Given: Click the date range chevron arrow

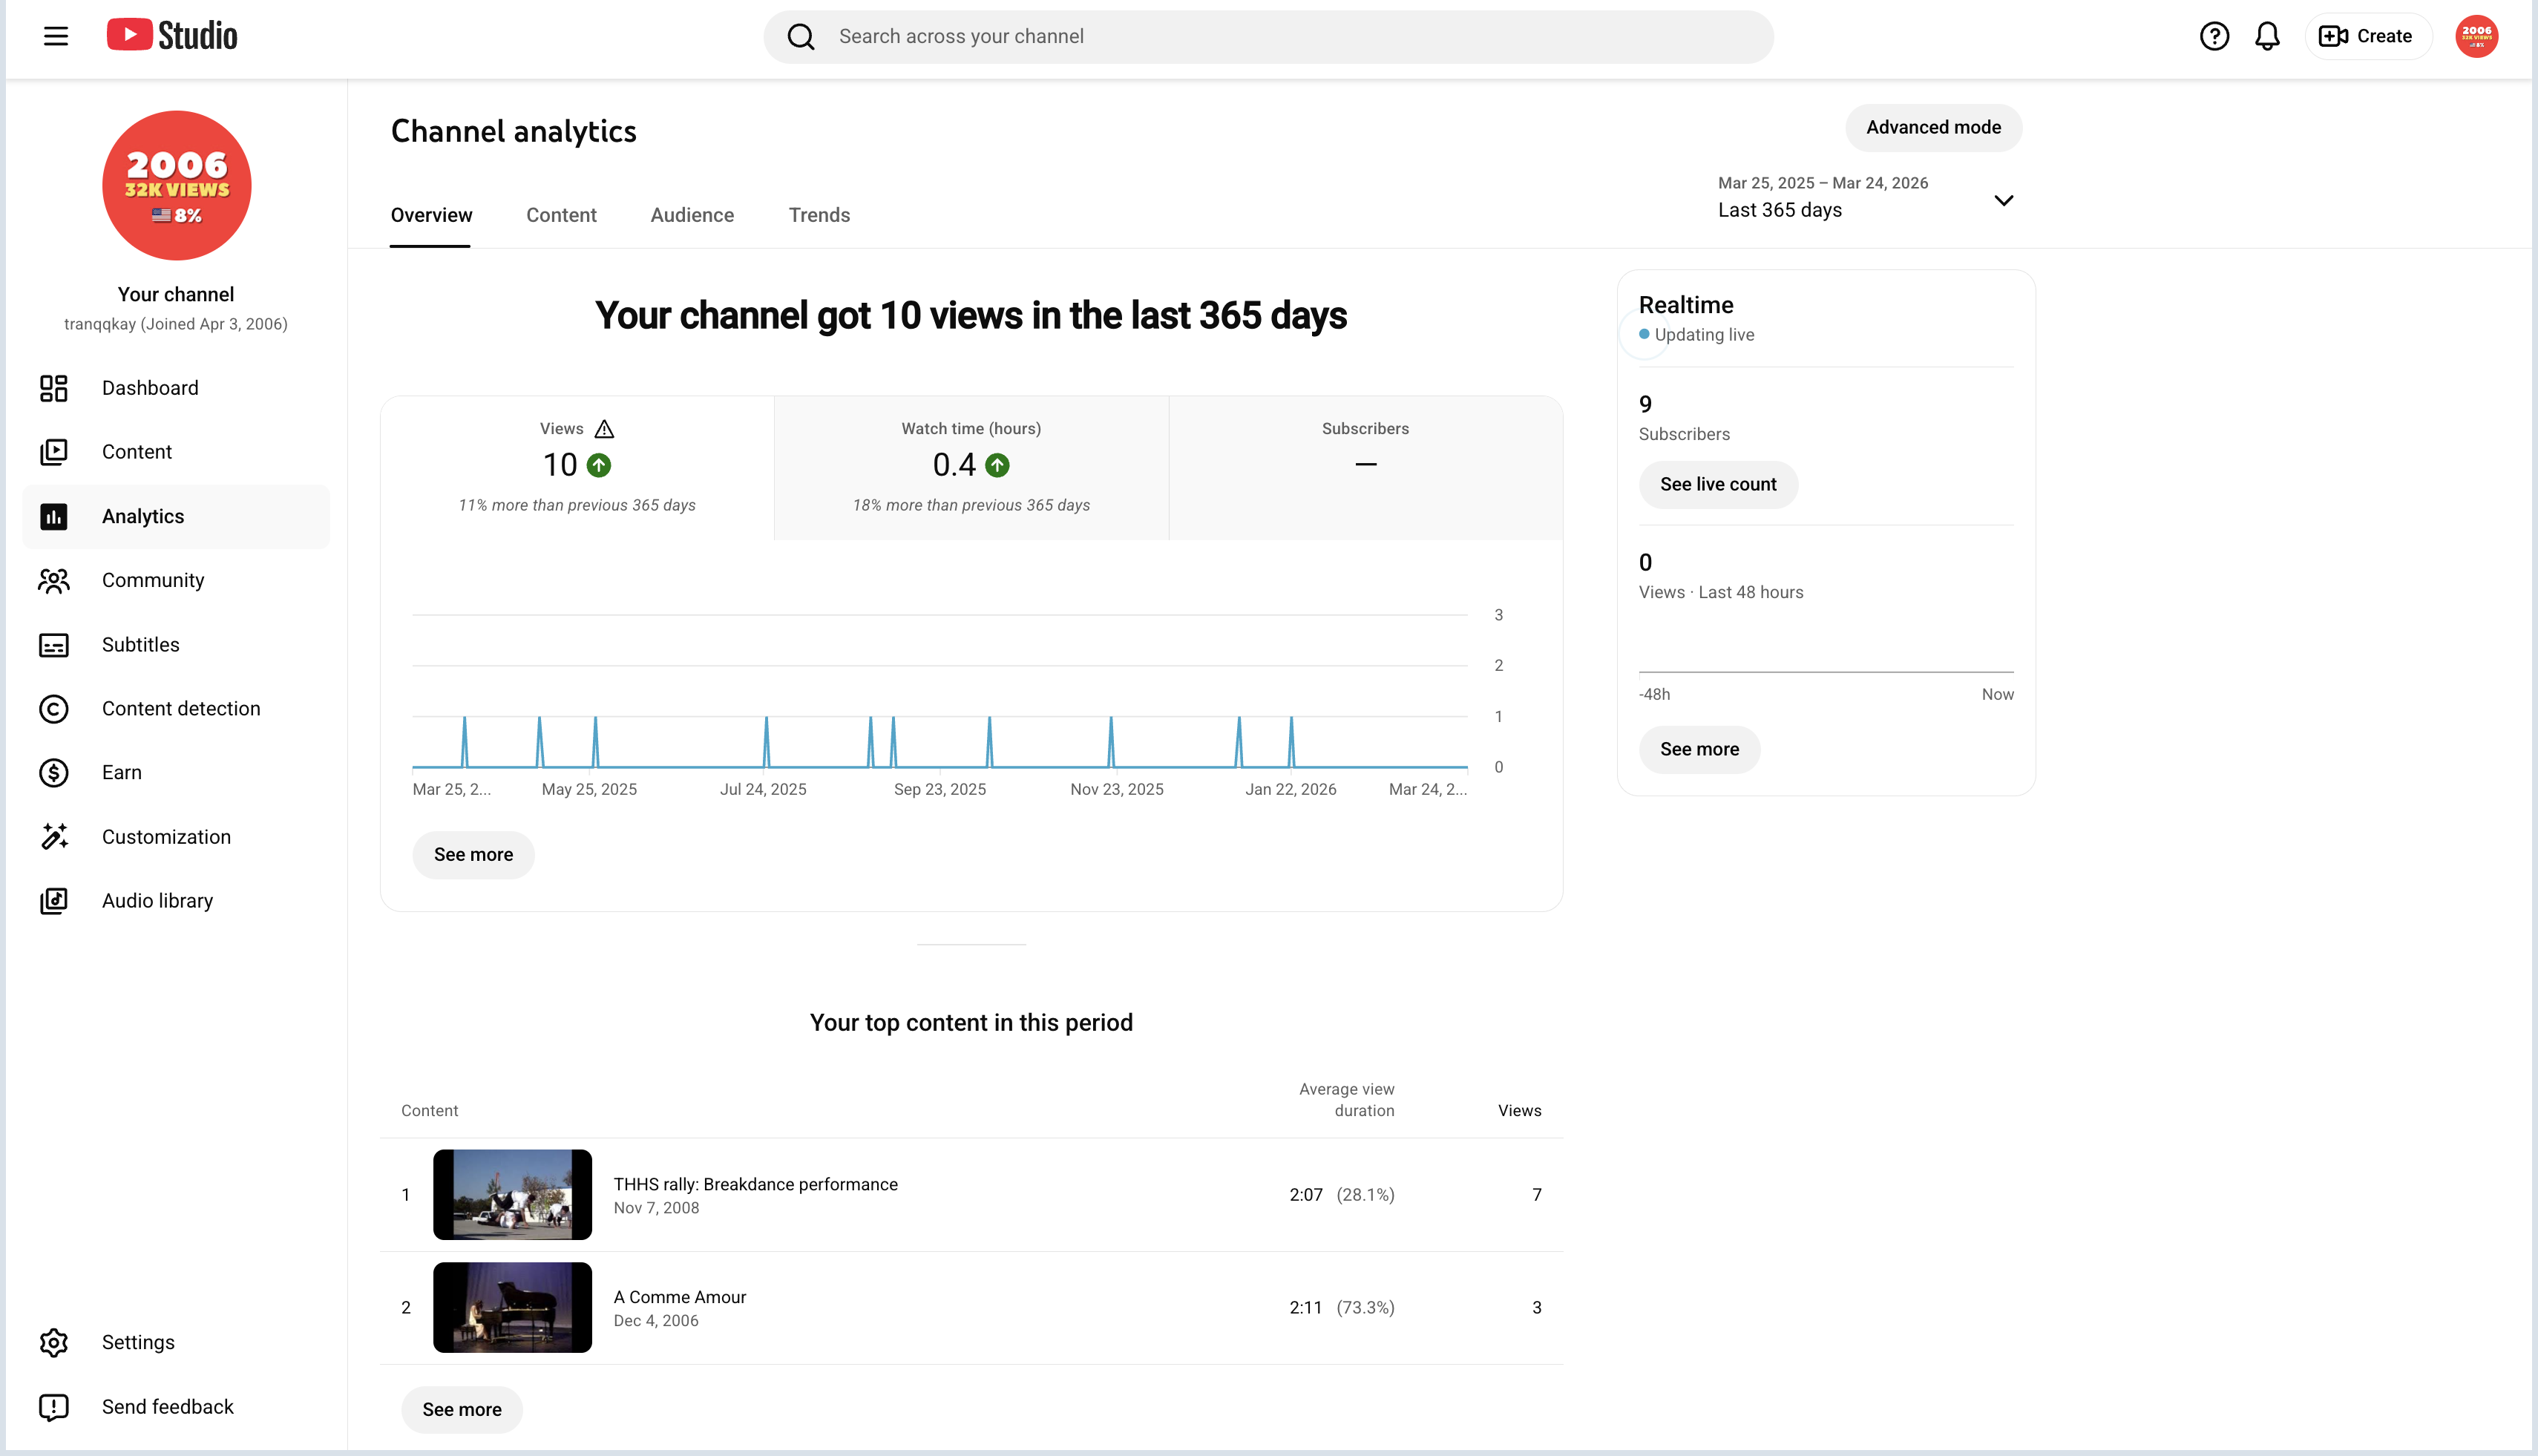Looking at the screenshot, I should coord(2003,200).
